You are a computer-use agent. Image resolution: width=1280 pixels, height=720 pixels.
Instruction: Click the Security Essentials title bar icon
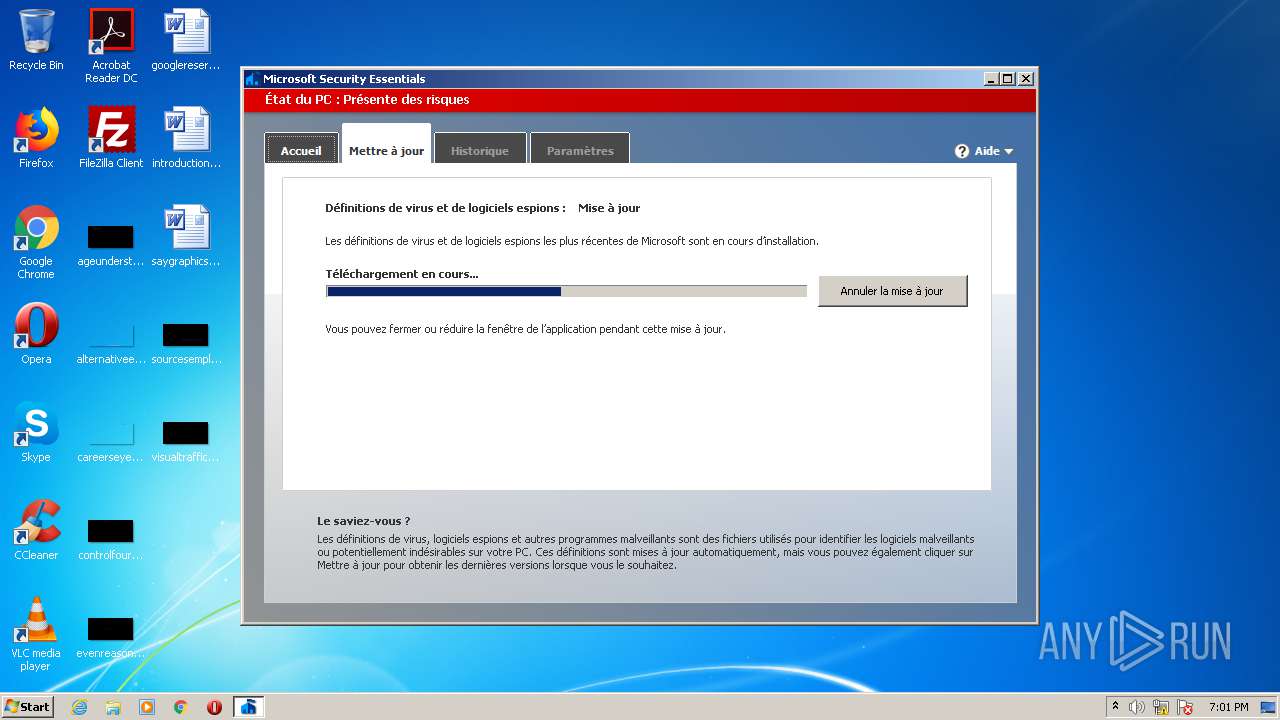252,79
